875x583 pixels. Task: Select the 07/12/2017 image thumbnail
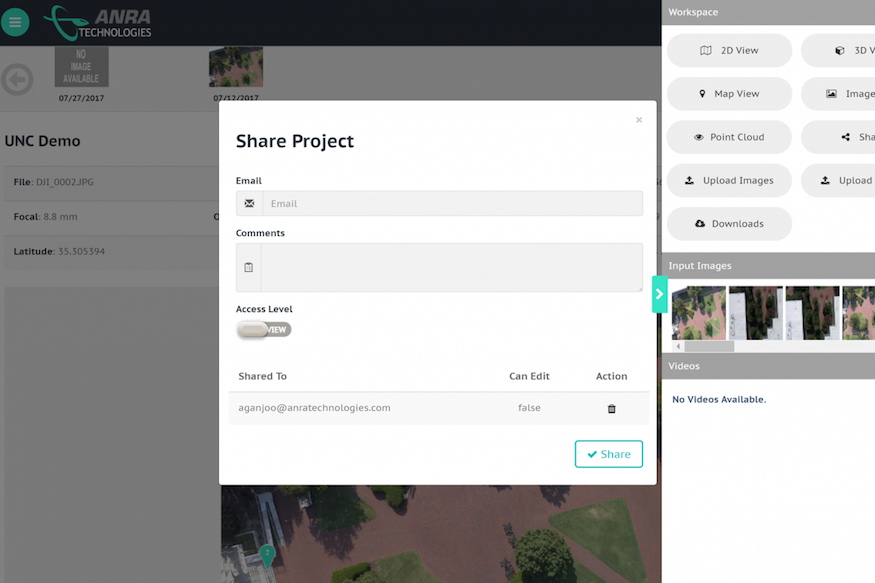click(236, 68)
